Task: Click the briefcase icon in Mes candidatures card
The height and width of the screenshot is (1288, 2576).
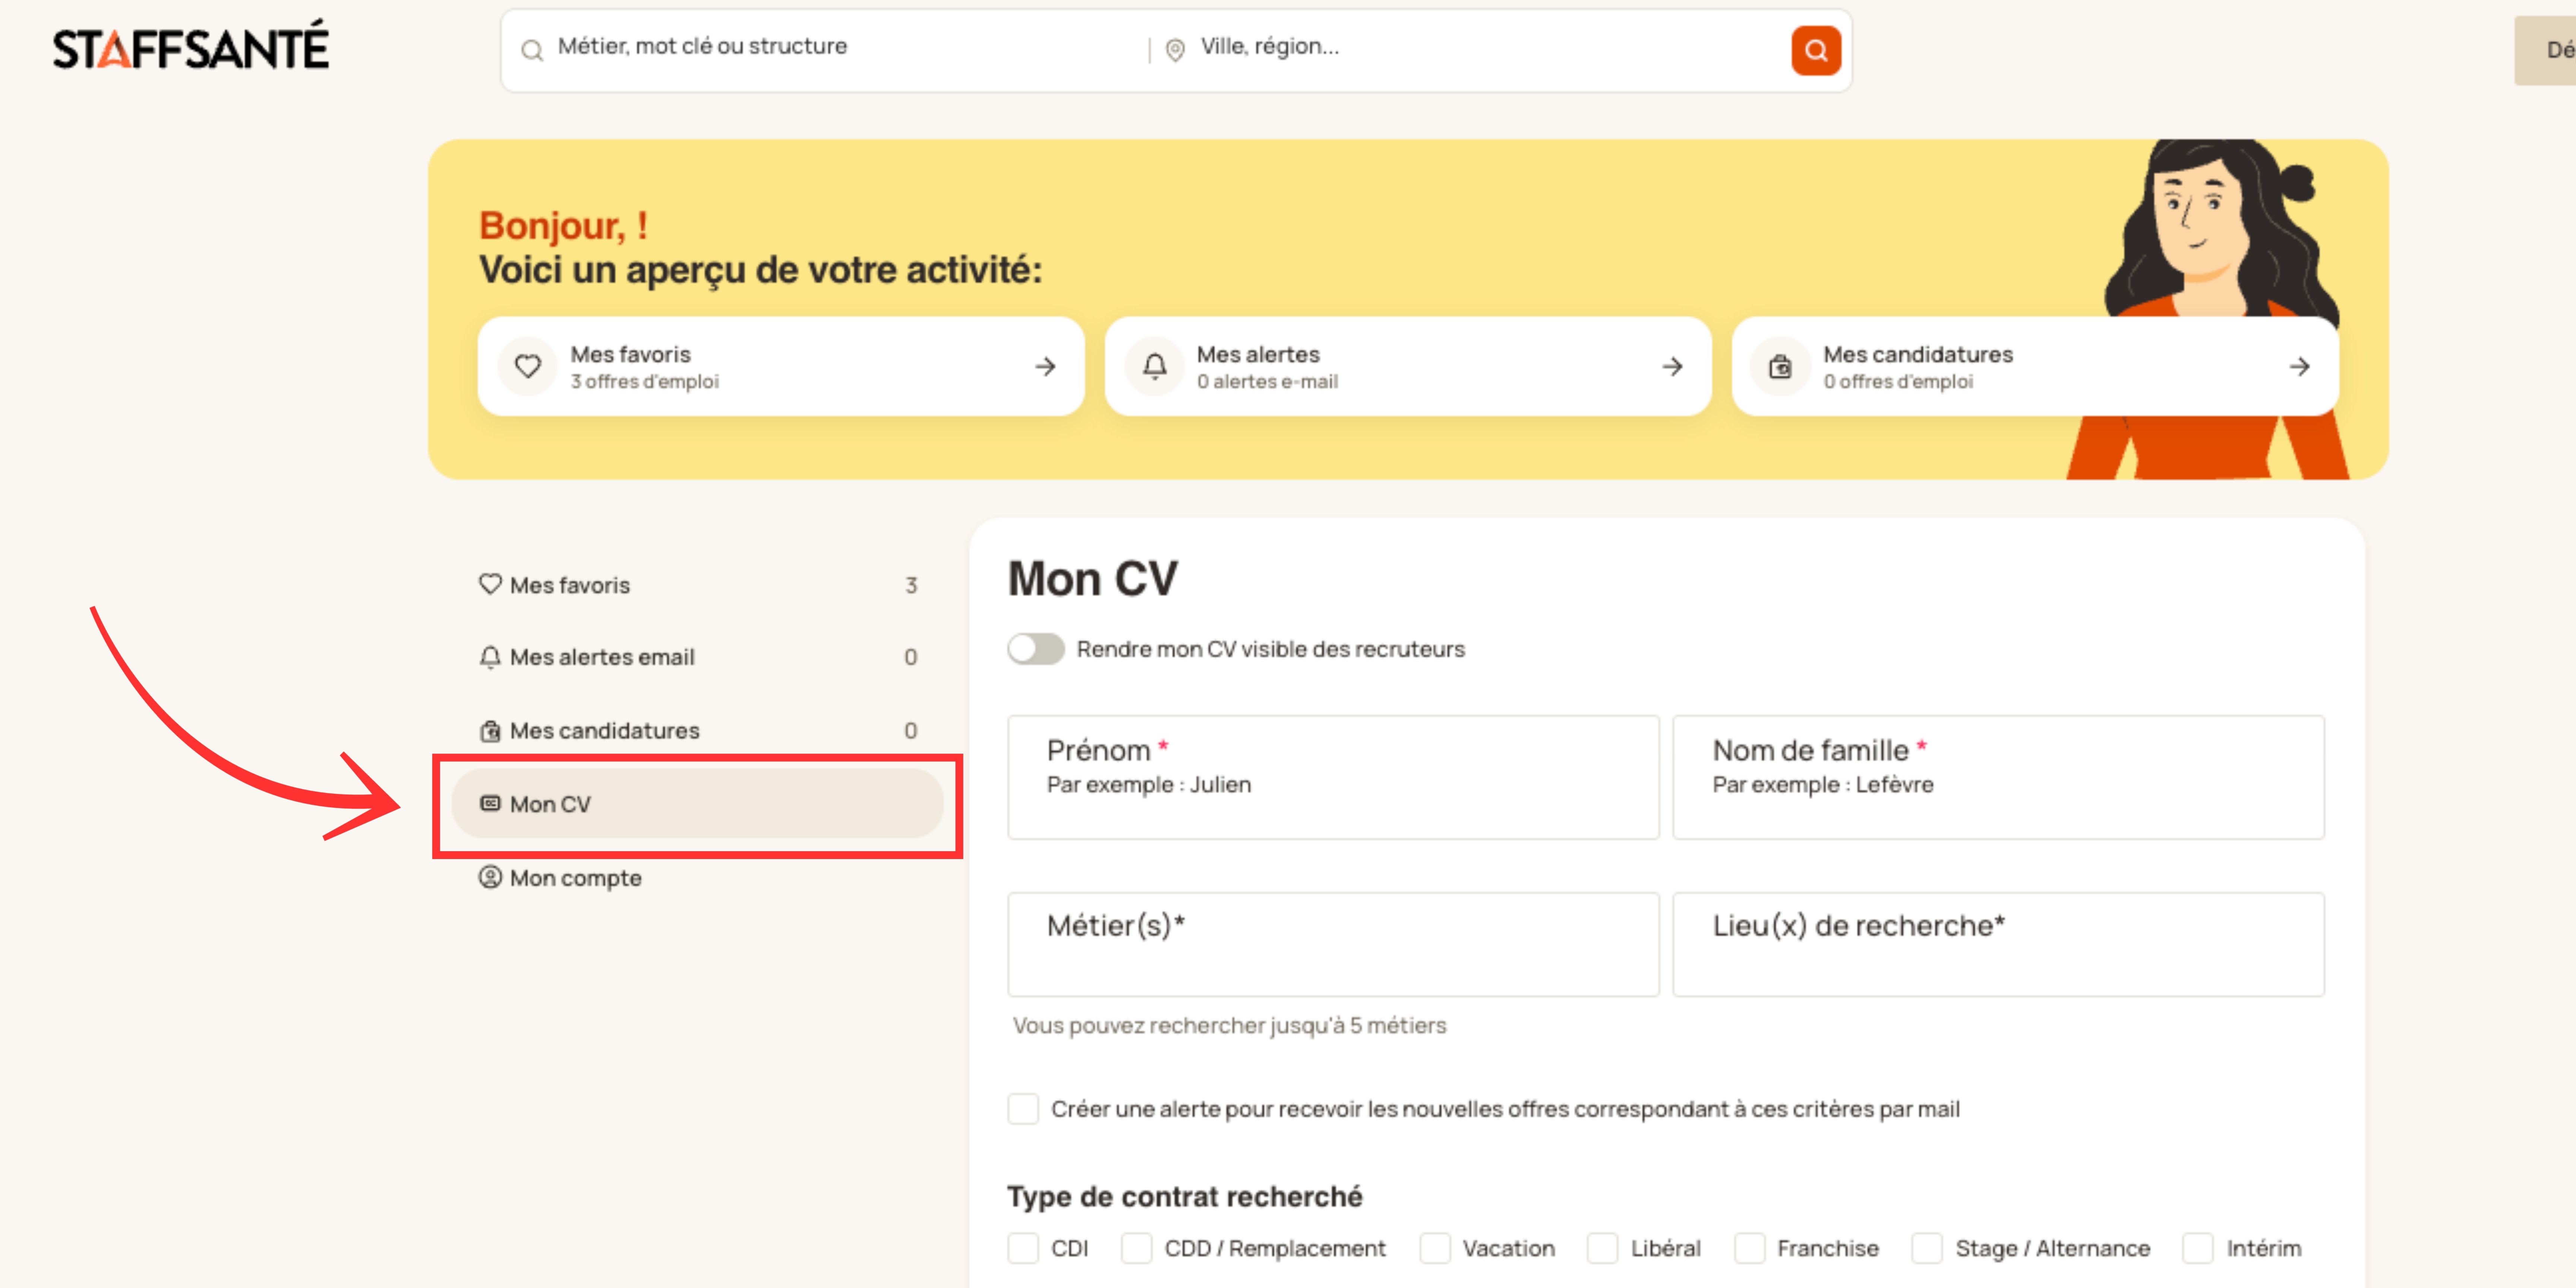Action: pyautogui.click(x=1780, y=367)
